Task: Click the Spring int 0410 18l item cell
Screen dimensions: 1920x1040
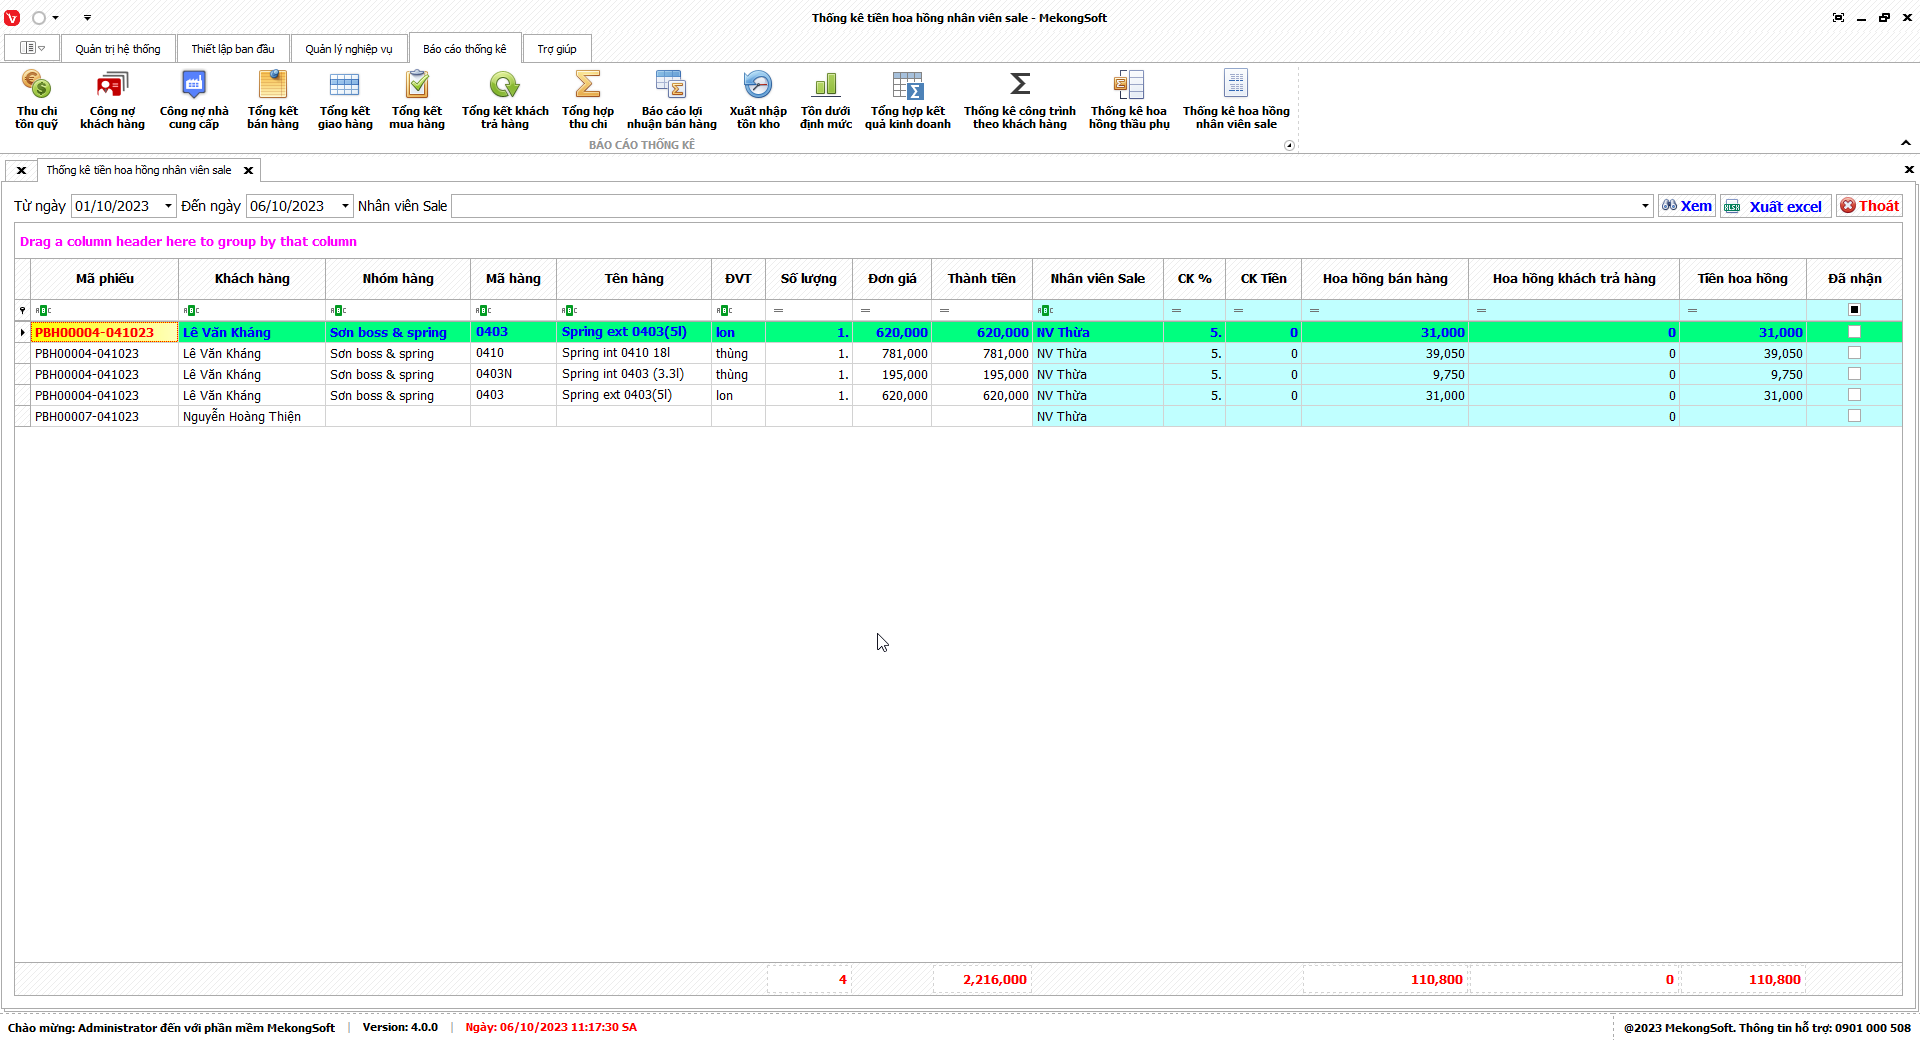Action: [634, 354]
